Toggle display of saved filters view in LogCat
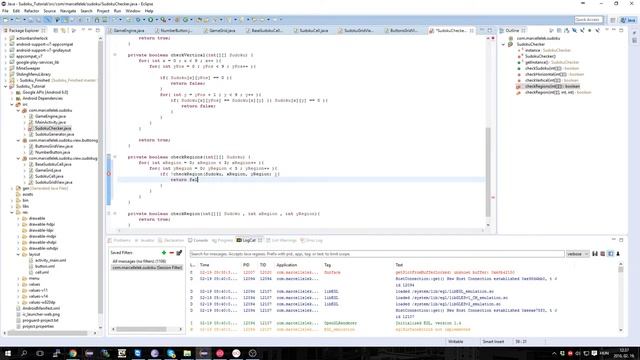 pos(610,254)
